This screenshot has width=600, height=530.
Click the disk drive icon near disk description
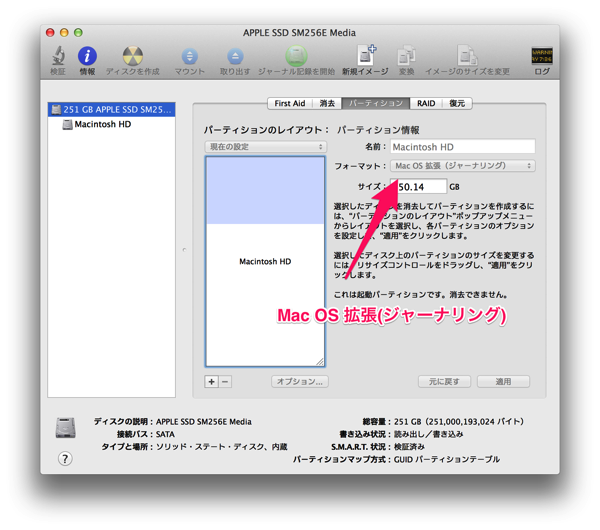pyautogui.click(x=65, y=427)
